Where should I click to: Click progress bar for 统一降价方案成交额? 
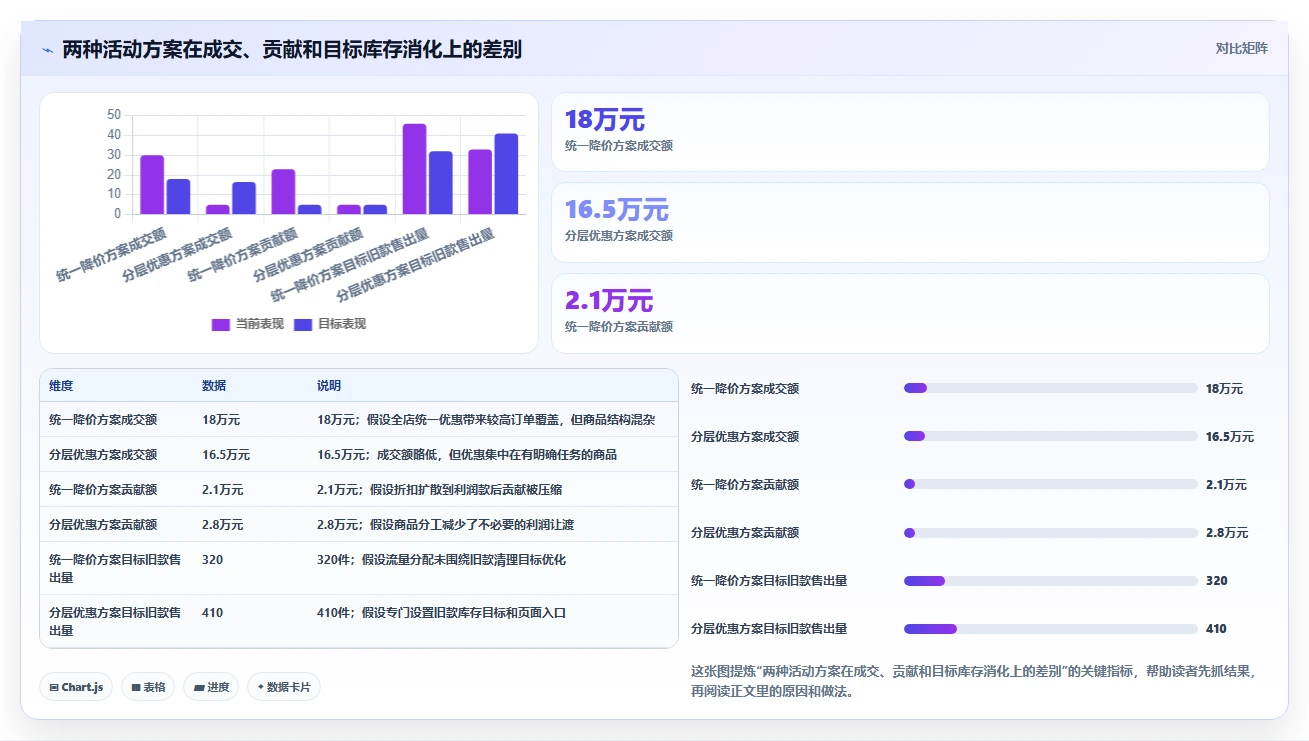(x=1050, y=388)
